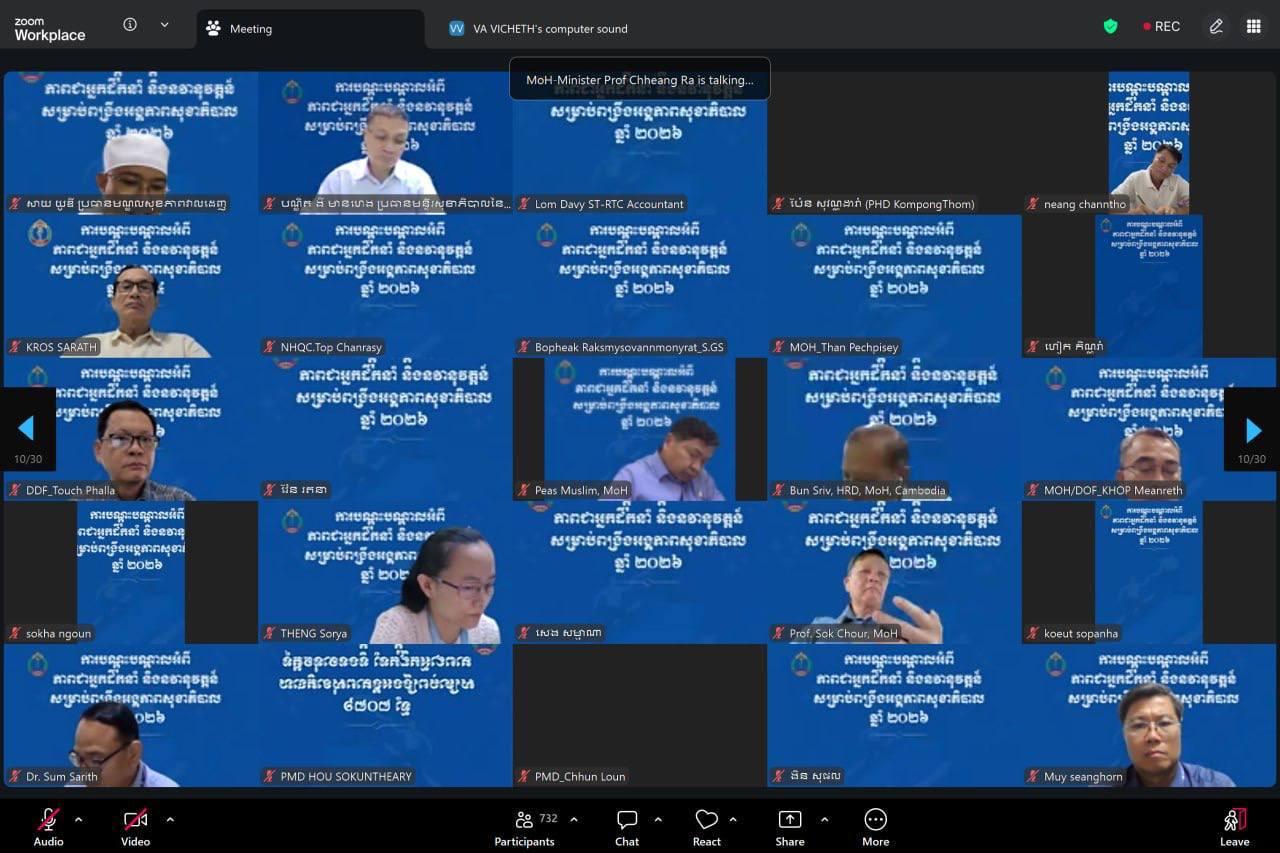
Task: Leave the meeting
Action: 1235,827
